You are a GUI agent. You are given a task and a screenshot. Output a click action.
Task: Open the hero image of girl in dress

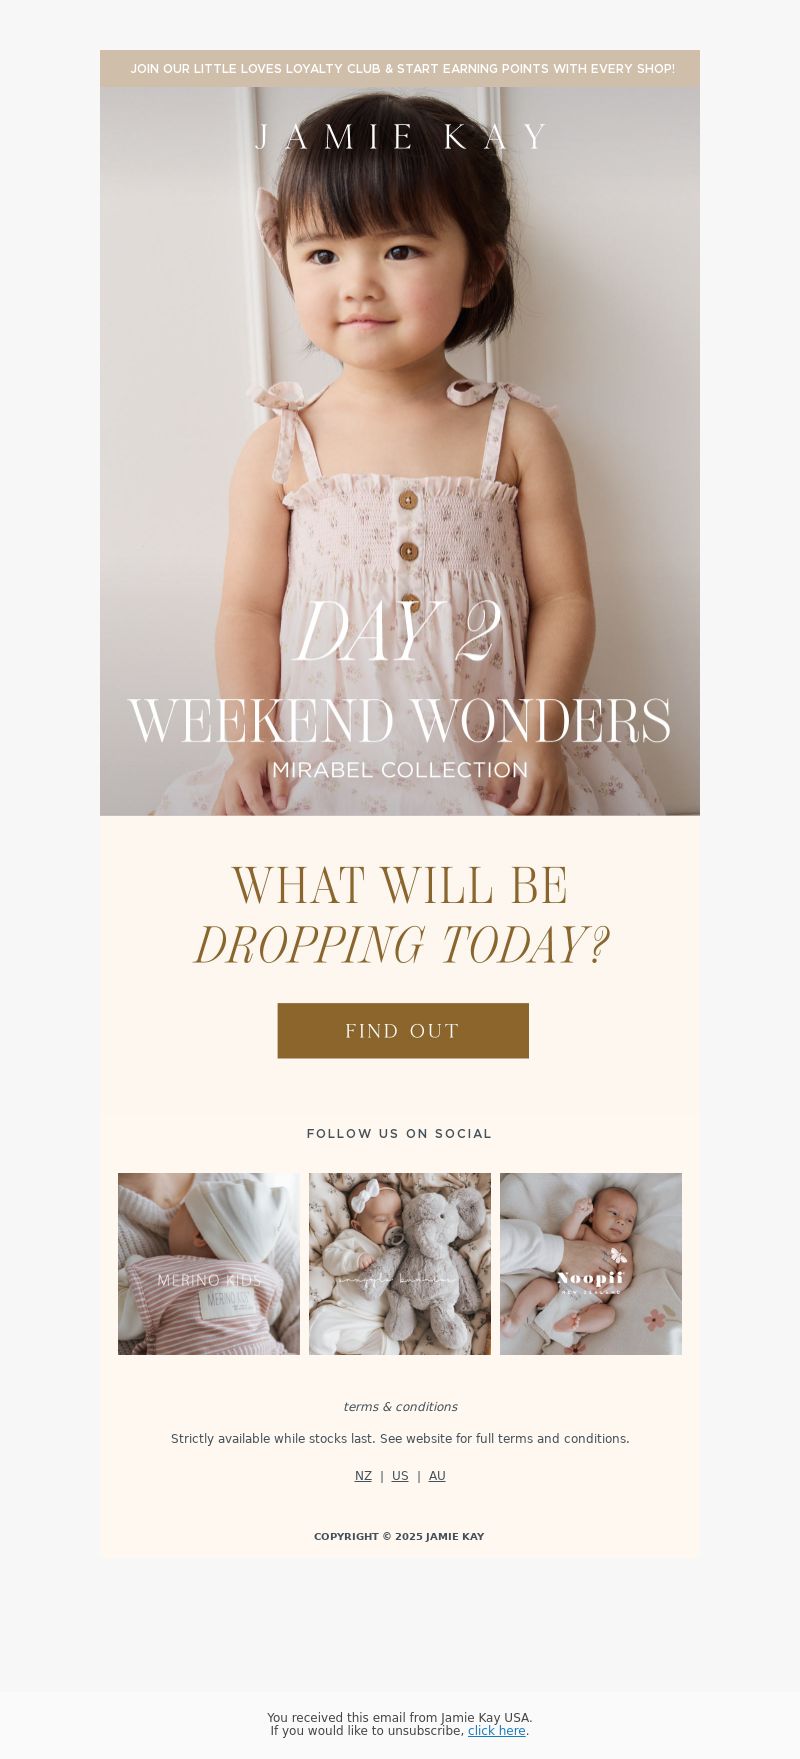coord(400,451)
